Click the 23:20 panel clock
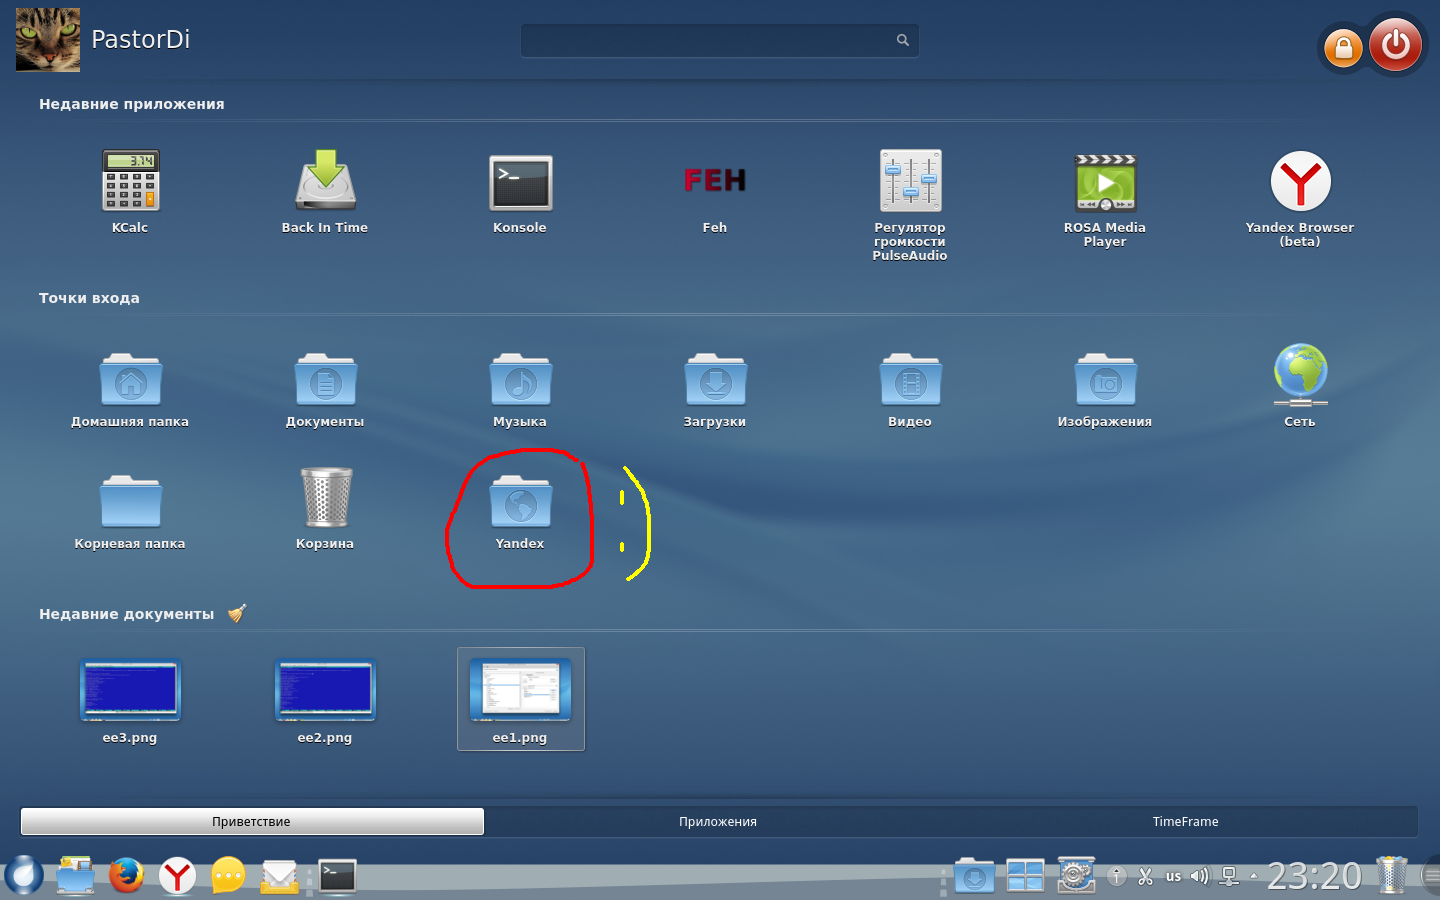Viewport: 1440px width, 900px height. coord(1314,876)
